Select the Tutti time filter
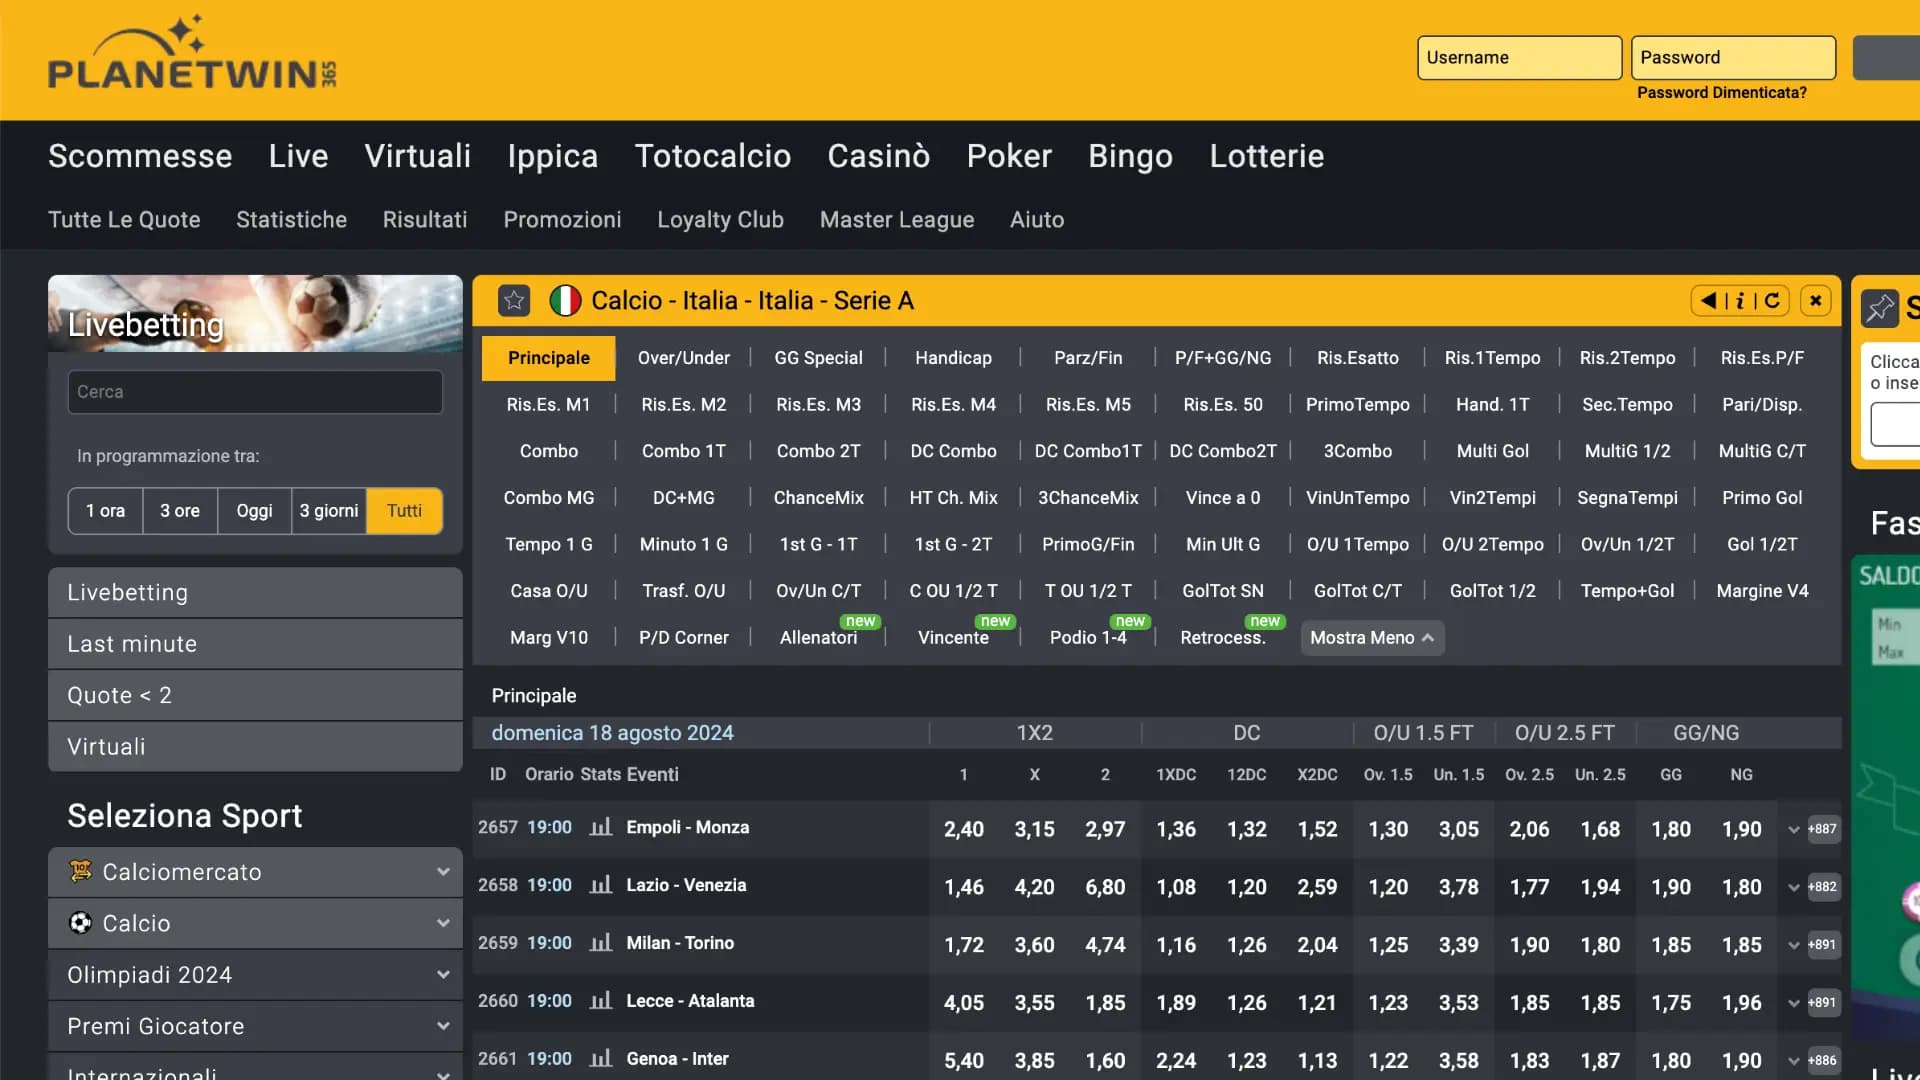The image size is (1920, 1080). (x=404, y=510)
